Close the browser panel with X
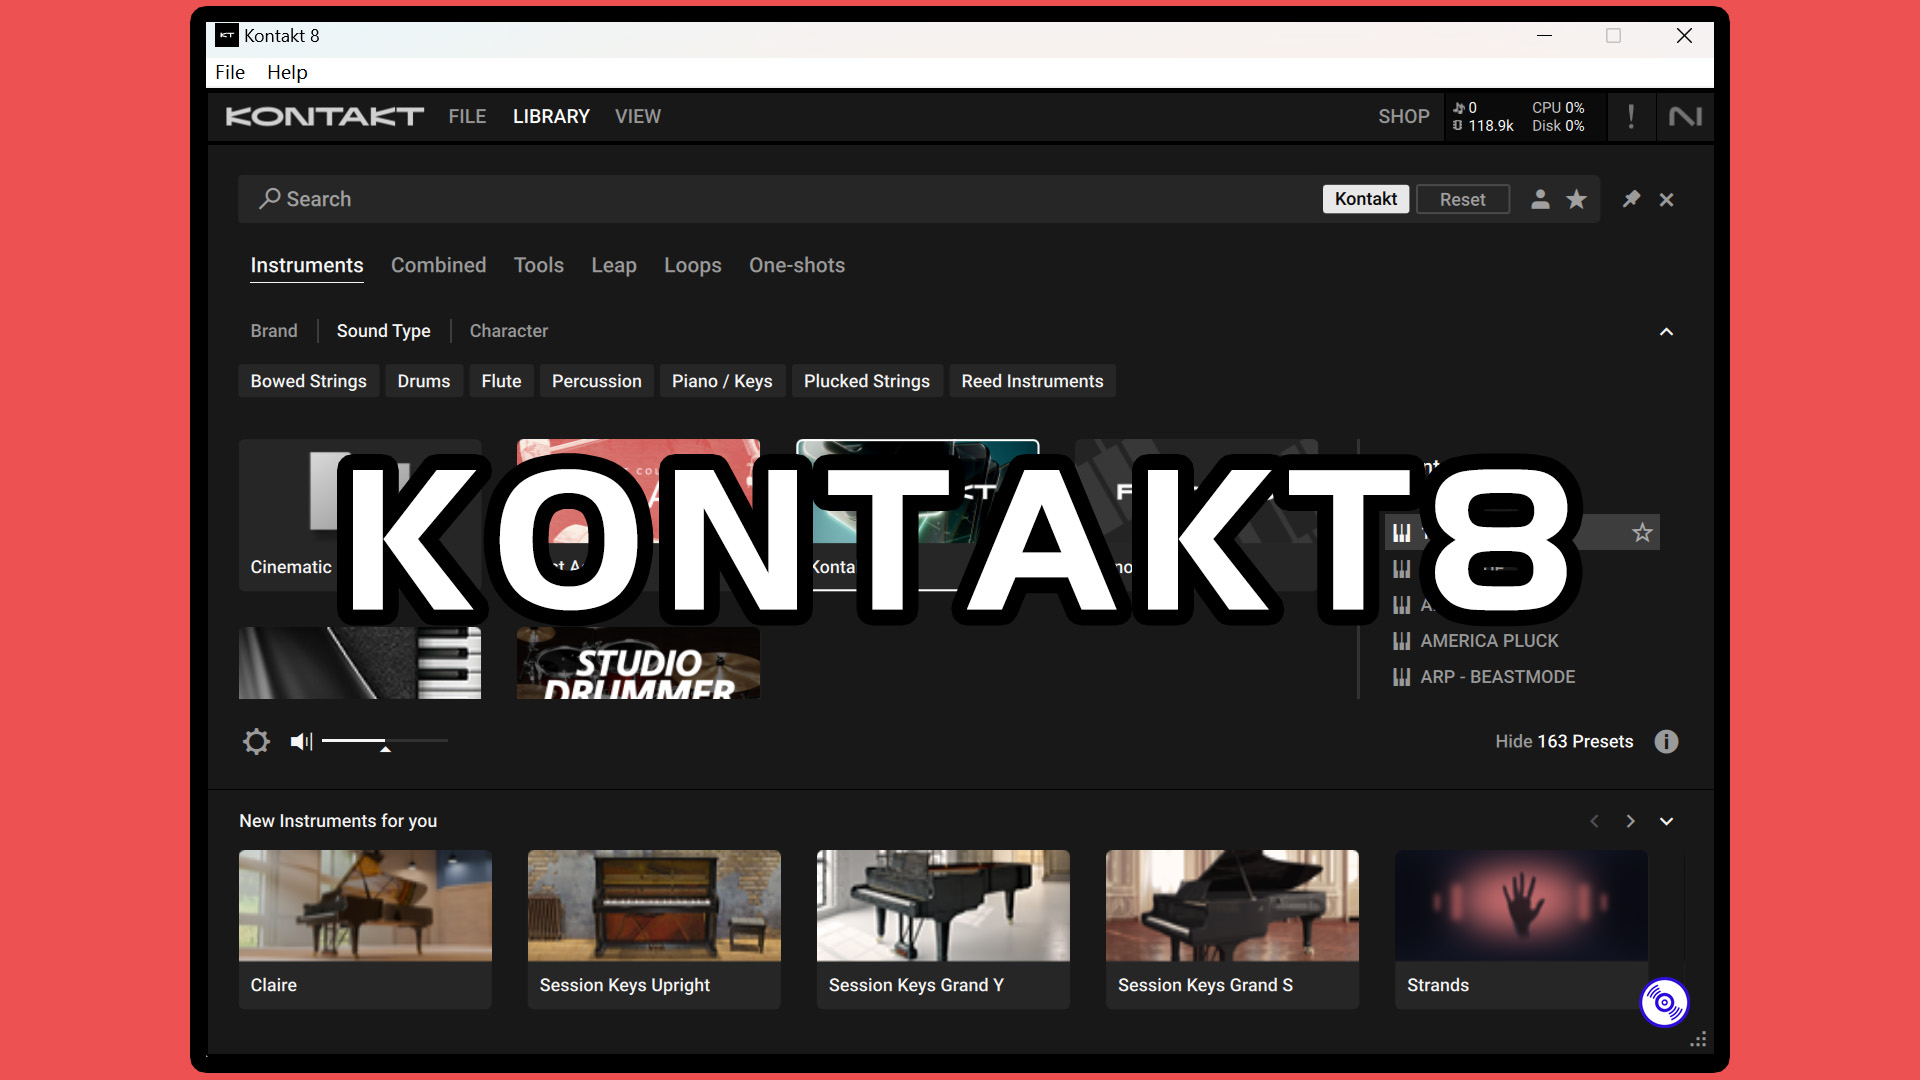Screen dimensions: 1920x1080 [x=1666, y=200]
